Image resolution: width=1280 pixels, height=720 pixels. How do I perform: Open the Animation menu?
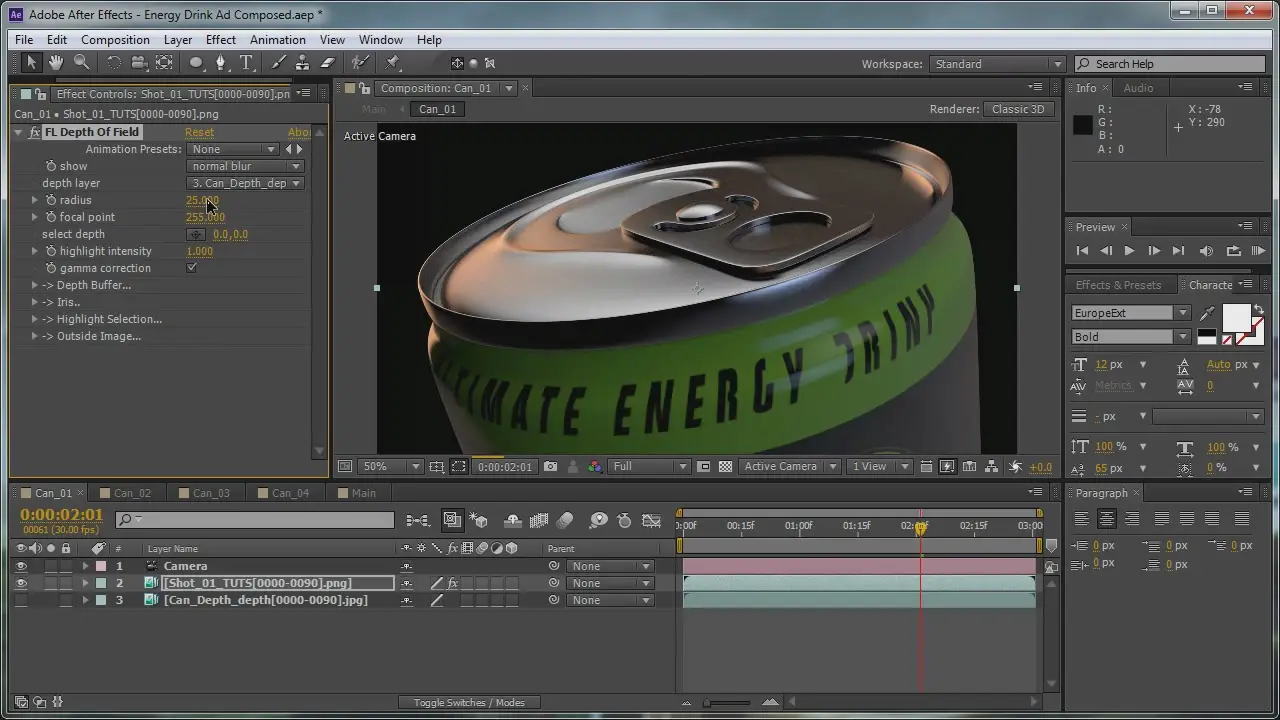[x=277, y=40]
